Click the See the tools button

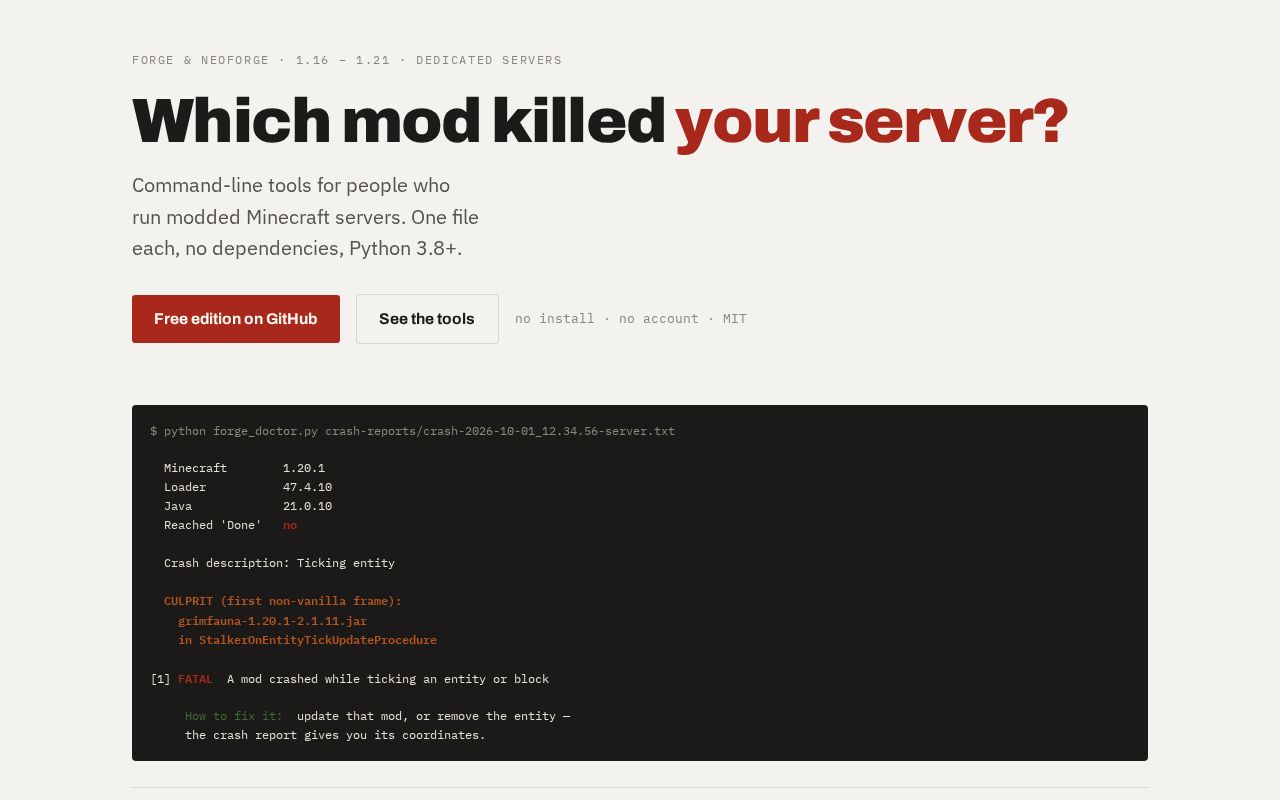tap(427, 319)
